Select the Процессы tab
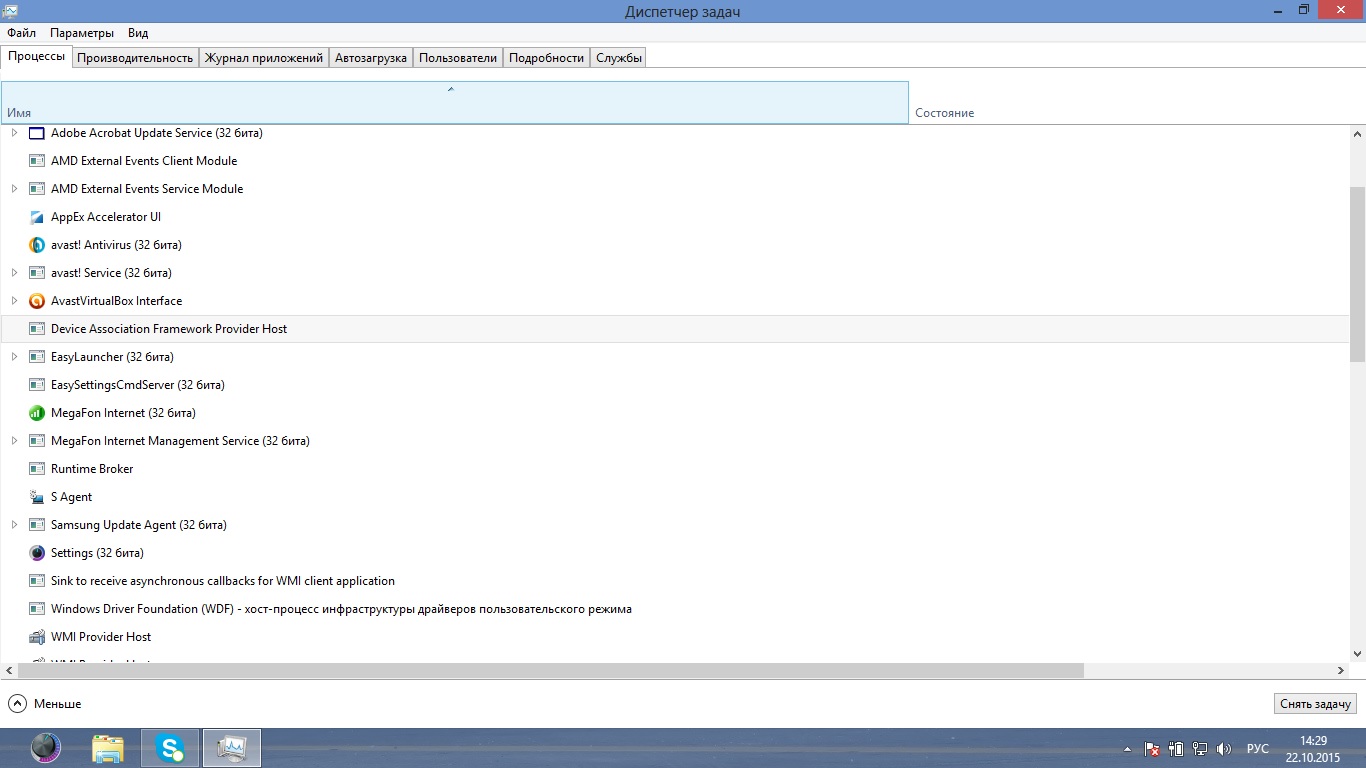1366x768 pixels. [x=37, y=56]
